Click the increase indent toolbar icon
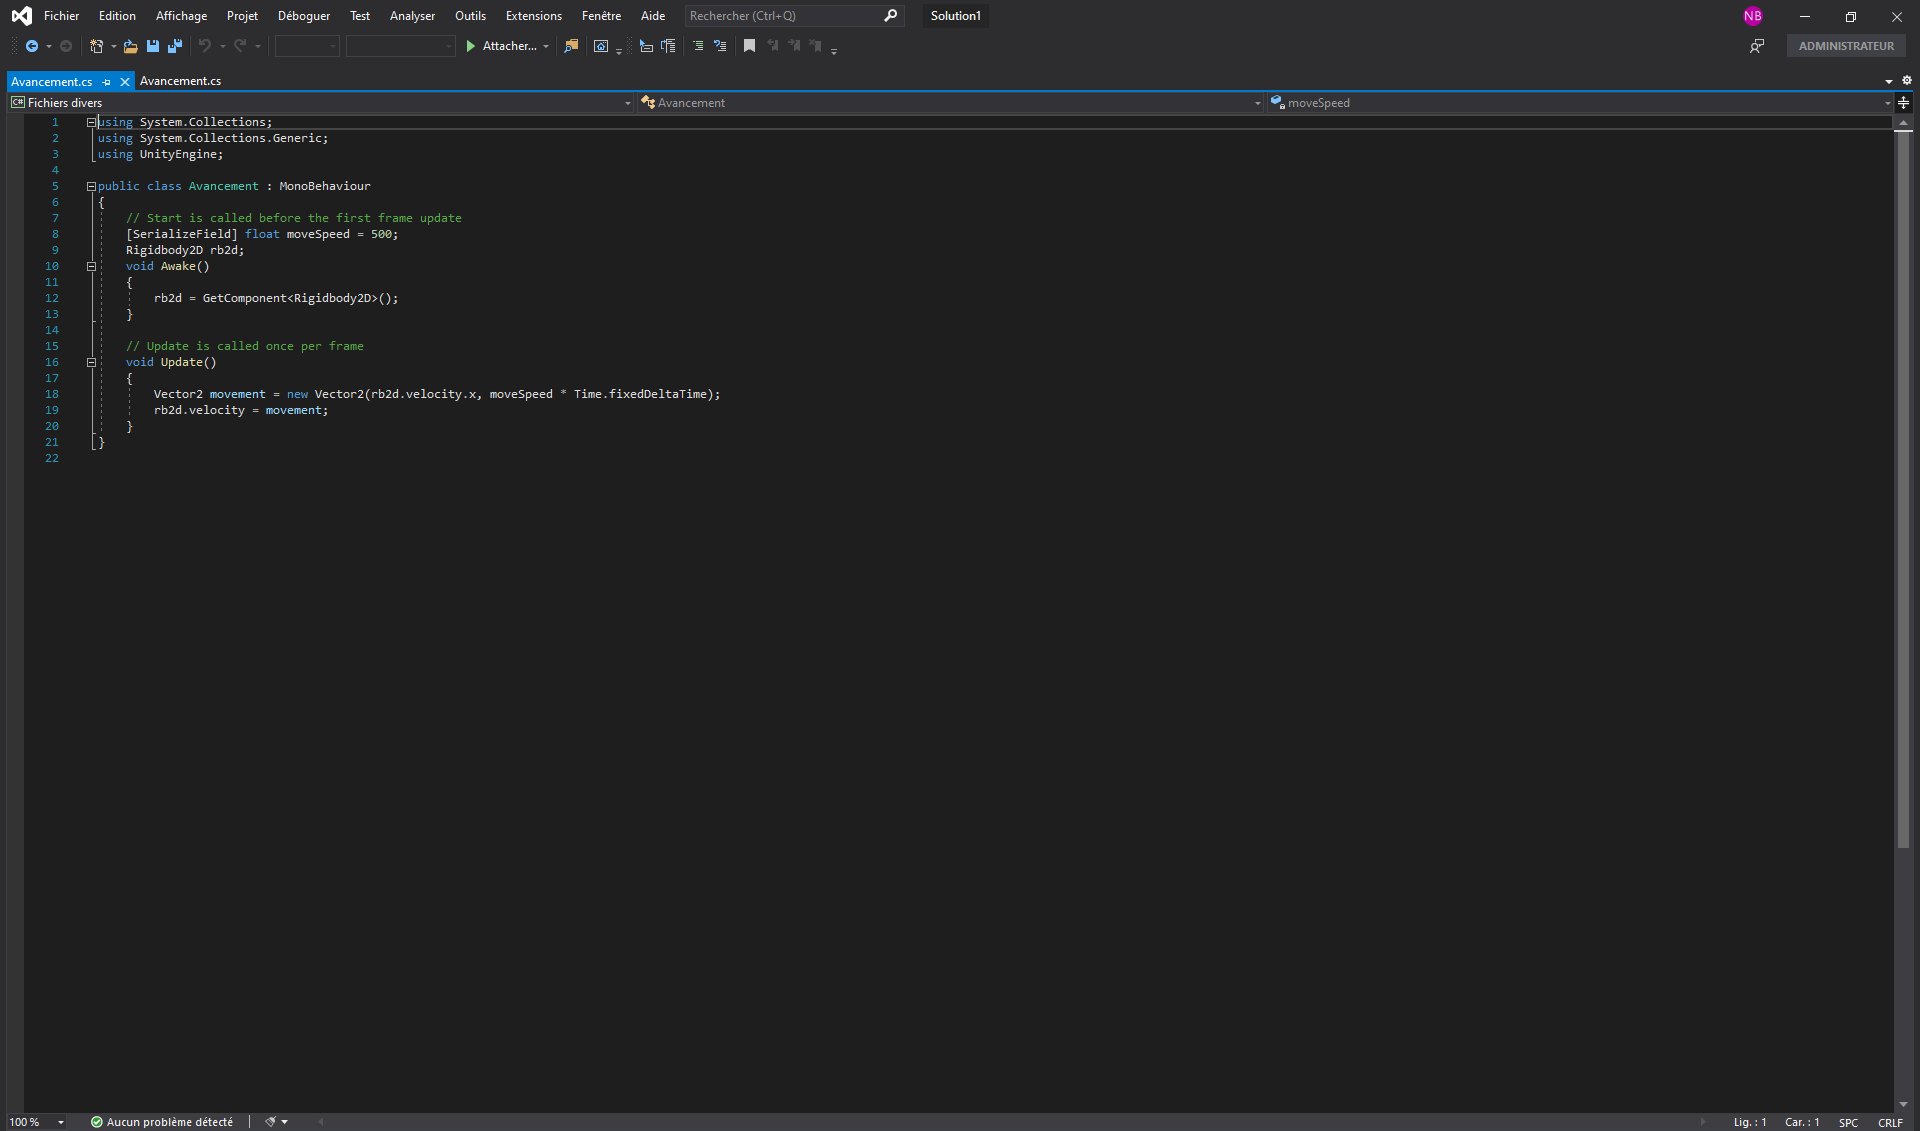The width and height of the screenshot is (1920, 1131). coord(668,46)
